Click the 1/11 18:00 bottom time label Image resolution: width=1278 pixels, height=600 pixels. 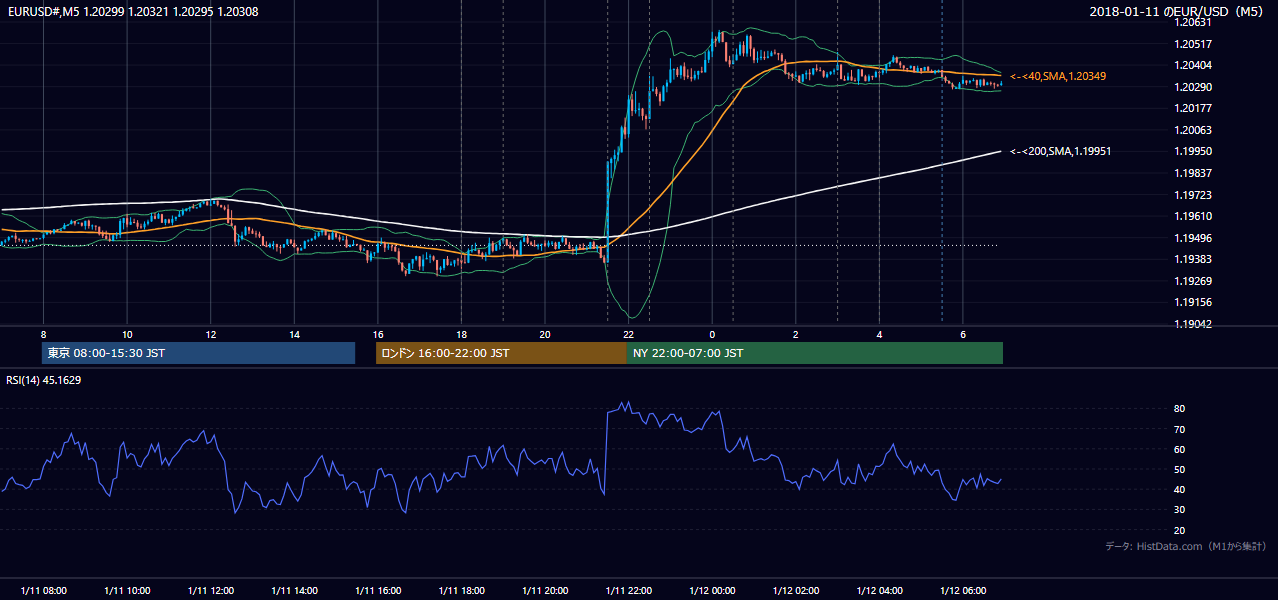click(461, 591)
